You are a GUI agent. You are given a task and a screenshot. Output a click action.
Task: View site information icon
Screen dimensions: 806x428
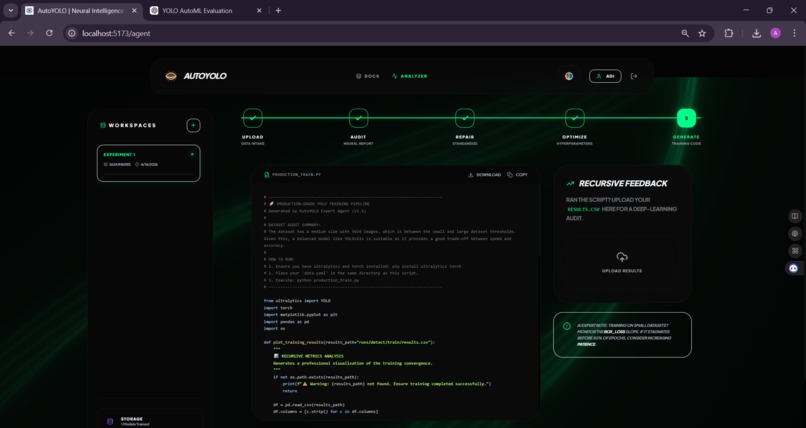(72, 33)
